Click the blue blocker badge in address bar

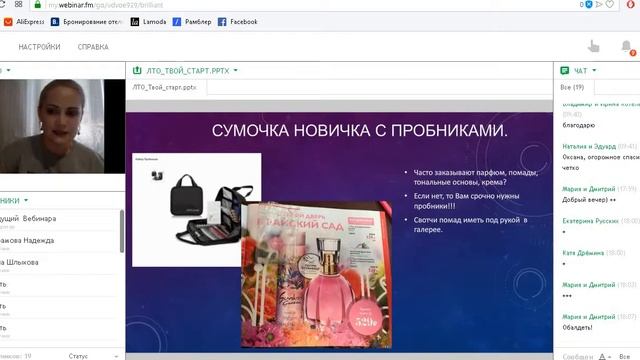[589, 4]
